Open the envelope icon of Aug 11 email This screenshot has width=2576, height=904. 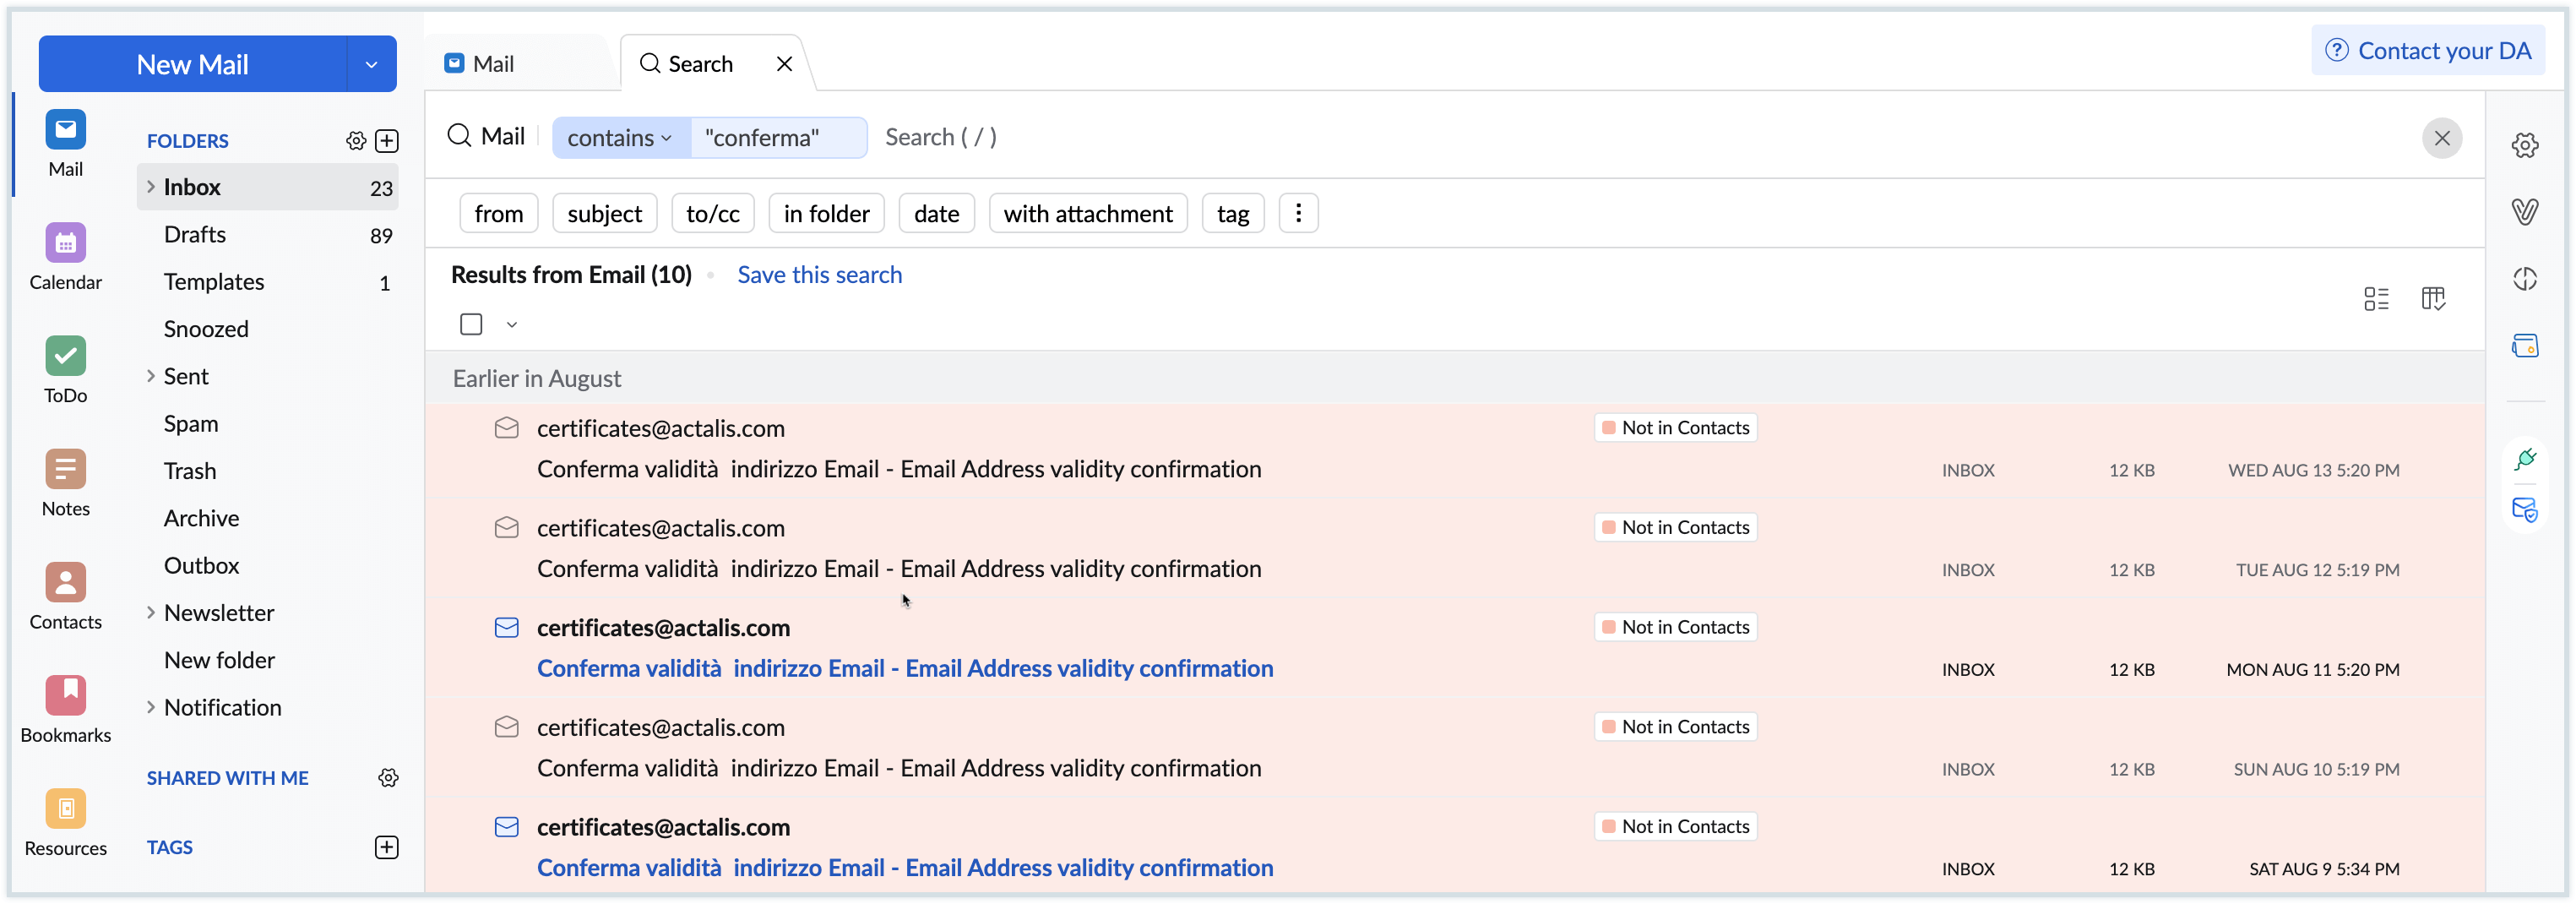pyautogui.click(x=507, y=628)
